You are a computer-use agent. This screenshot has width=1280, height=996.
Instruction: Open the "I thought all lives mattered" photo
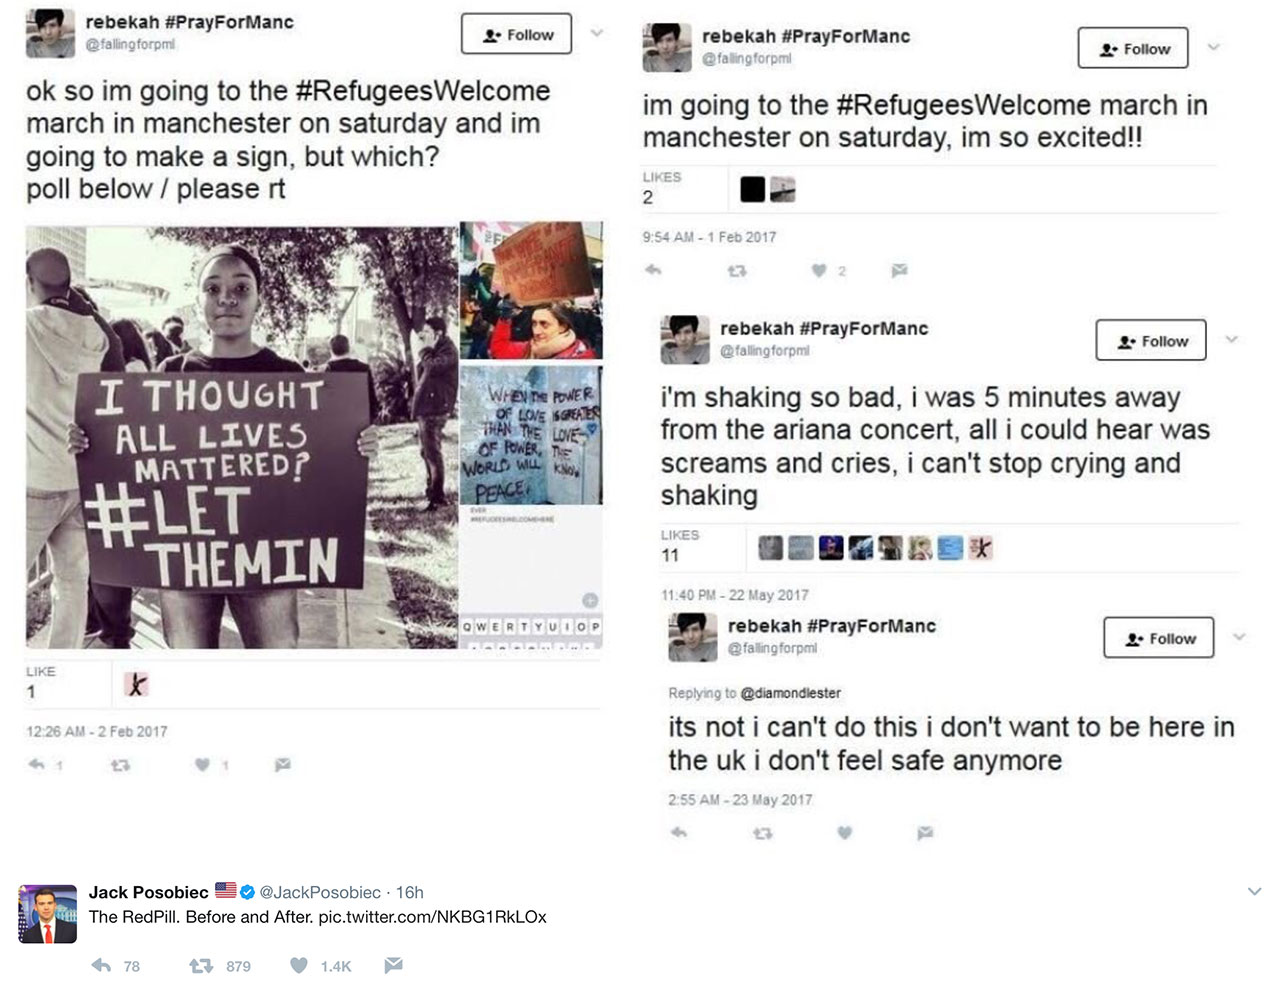click(241, 436)
